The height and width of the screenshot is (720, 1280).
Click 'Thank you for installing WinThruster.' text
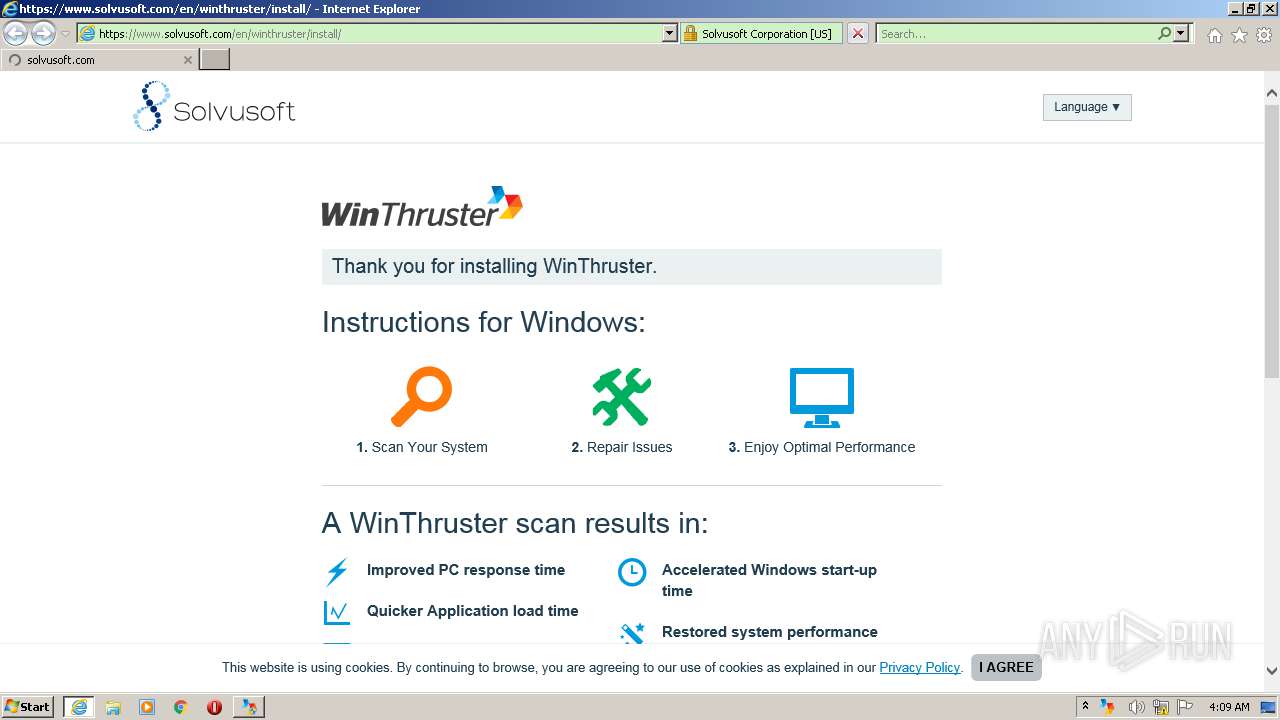click(494, 267)
